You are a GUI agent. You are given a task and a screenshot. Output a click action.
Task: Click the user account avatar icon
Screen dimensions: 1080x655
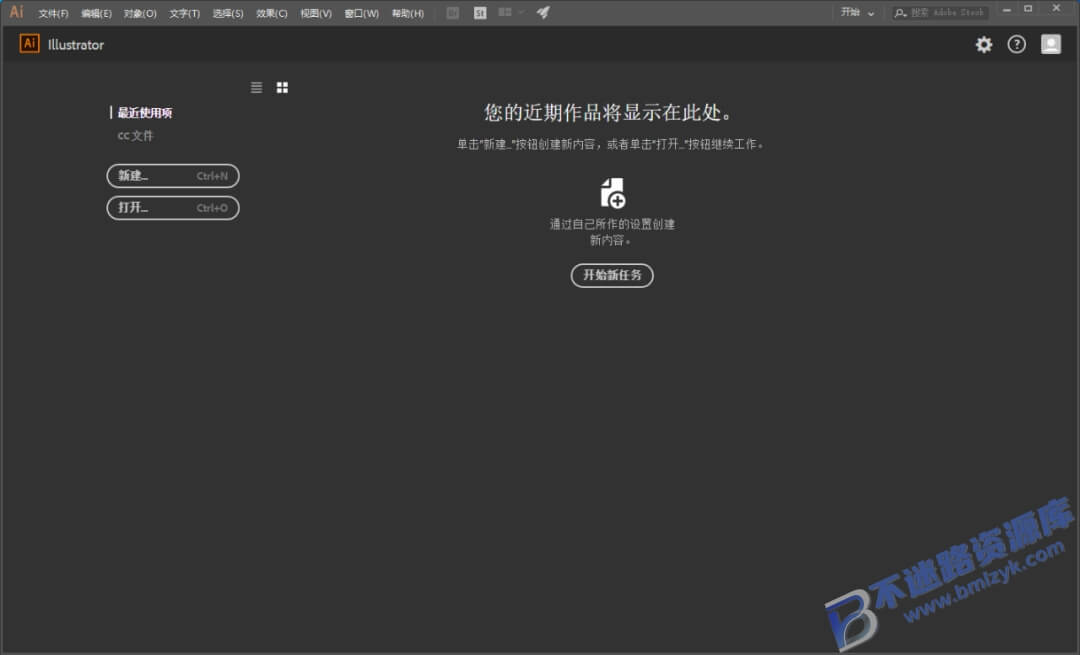point(1050,44)
